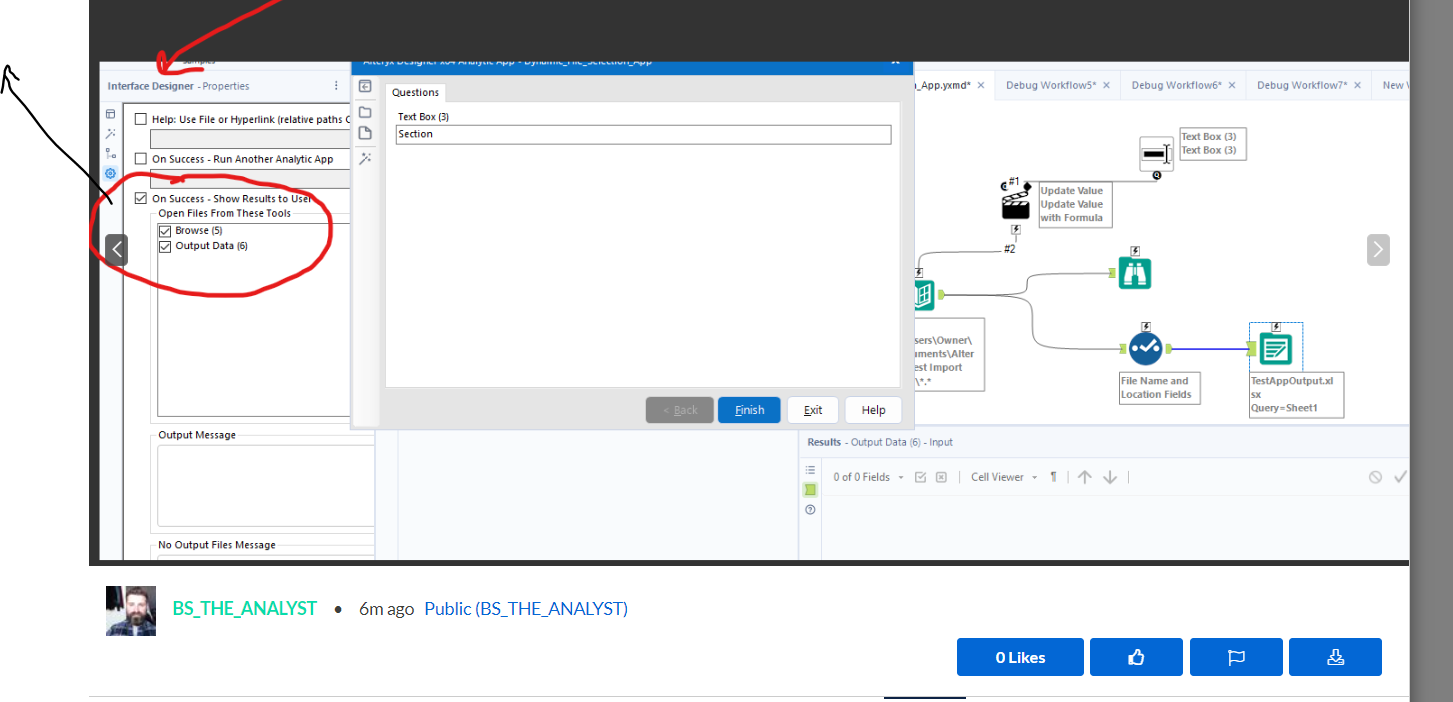This screenshot has height=702, width=1453.
Task: Click the file page icon in the dialog sidebar
Action: pos(365,132)
